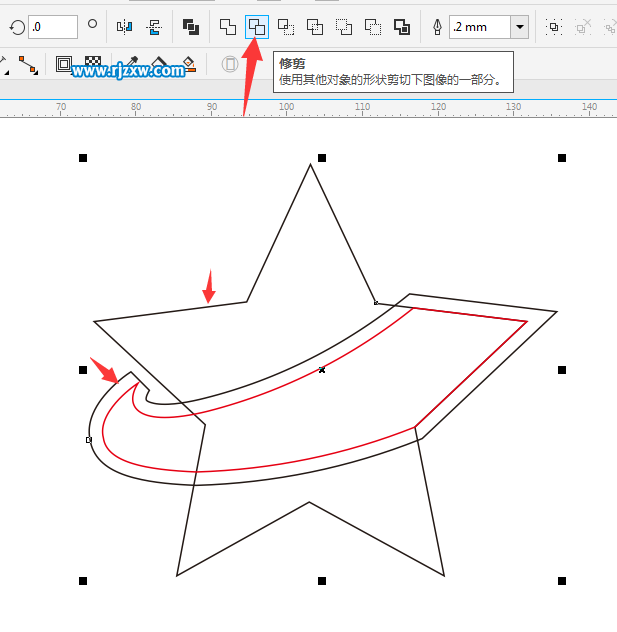Click the Create boundary icon
The image size is (617, 632).
402,27
